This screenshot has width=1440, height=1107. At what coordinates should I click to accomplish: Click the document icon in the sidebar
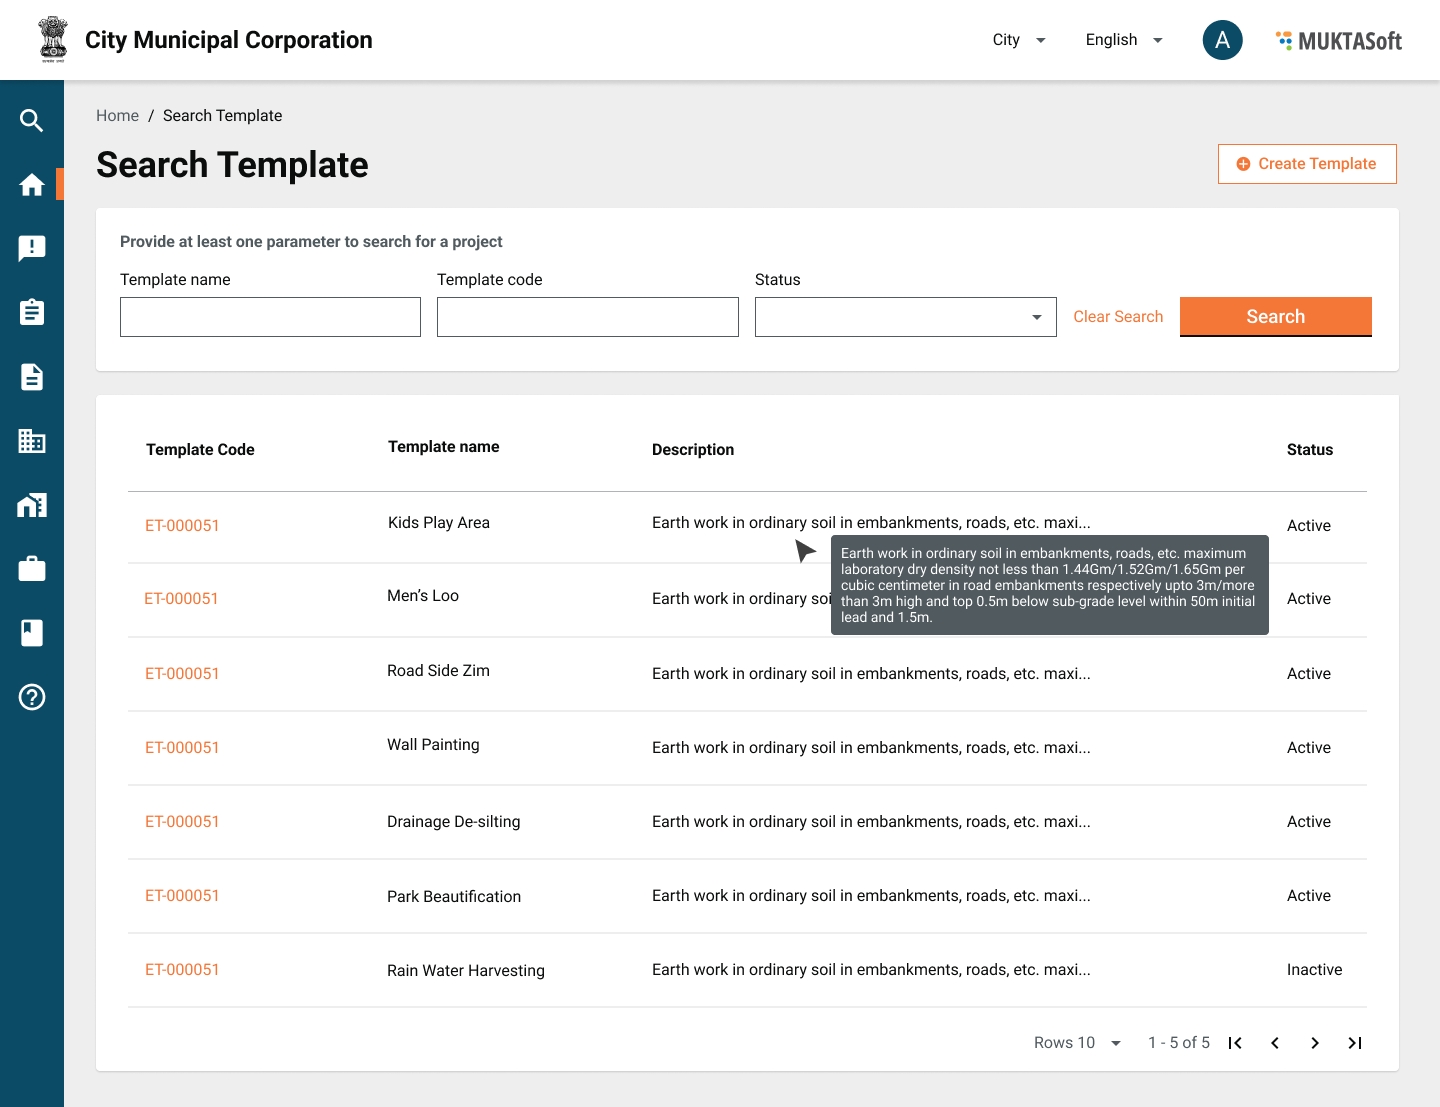[x=32, y=377]
